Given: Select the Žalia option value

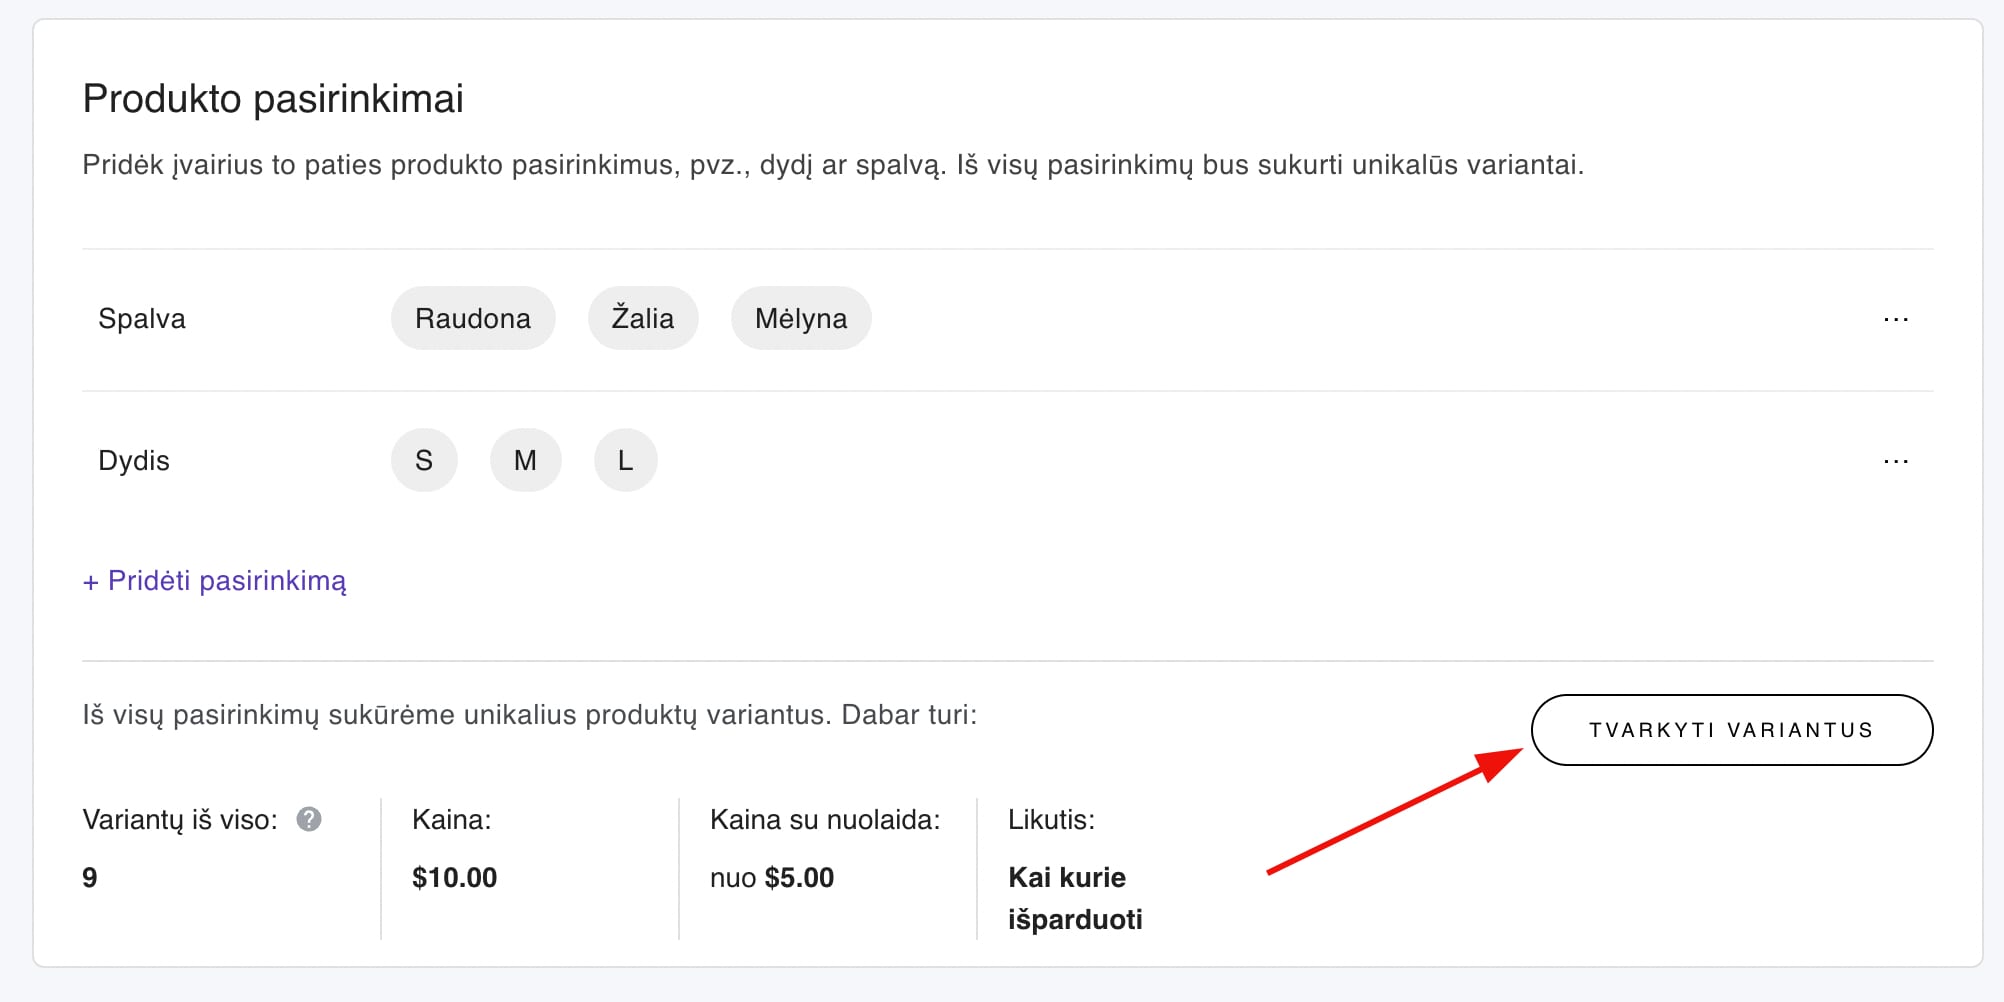Looking at the screenshot, I should [x=643, y=318].
